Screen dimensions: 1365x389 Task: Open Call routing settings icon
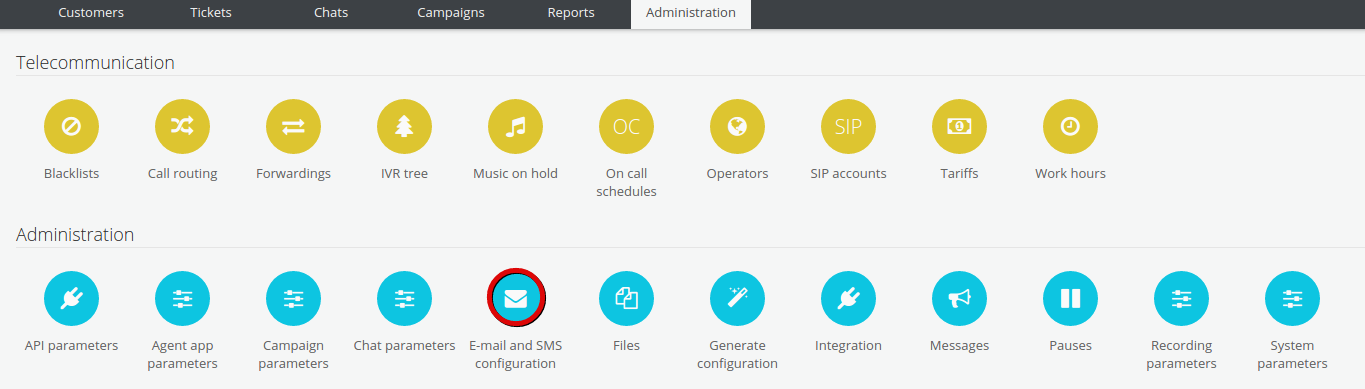click(x=183, y=127)
